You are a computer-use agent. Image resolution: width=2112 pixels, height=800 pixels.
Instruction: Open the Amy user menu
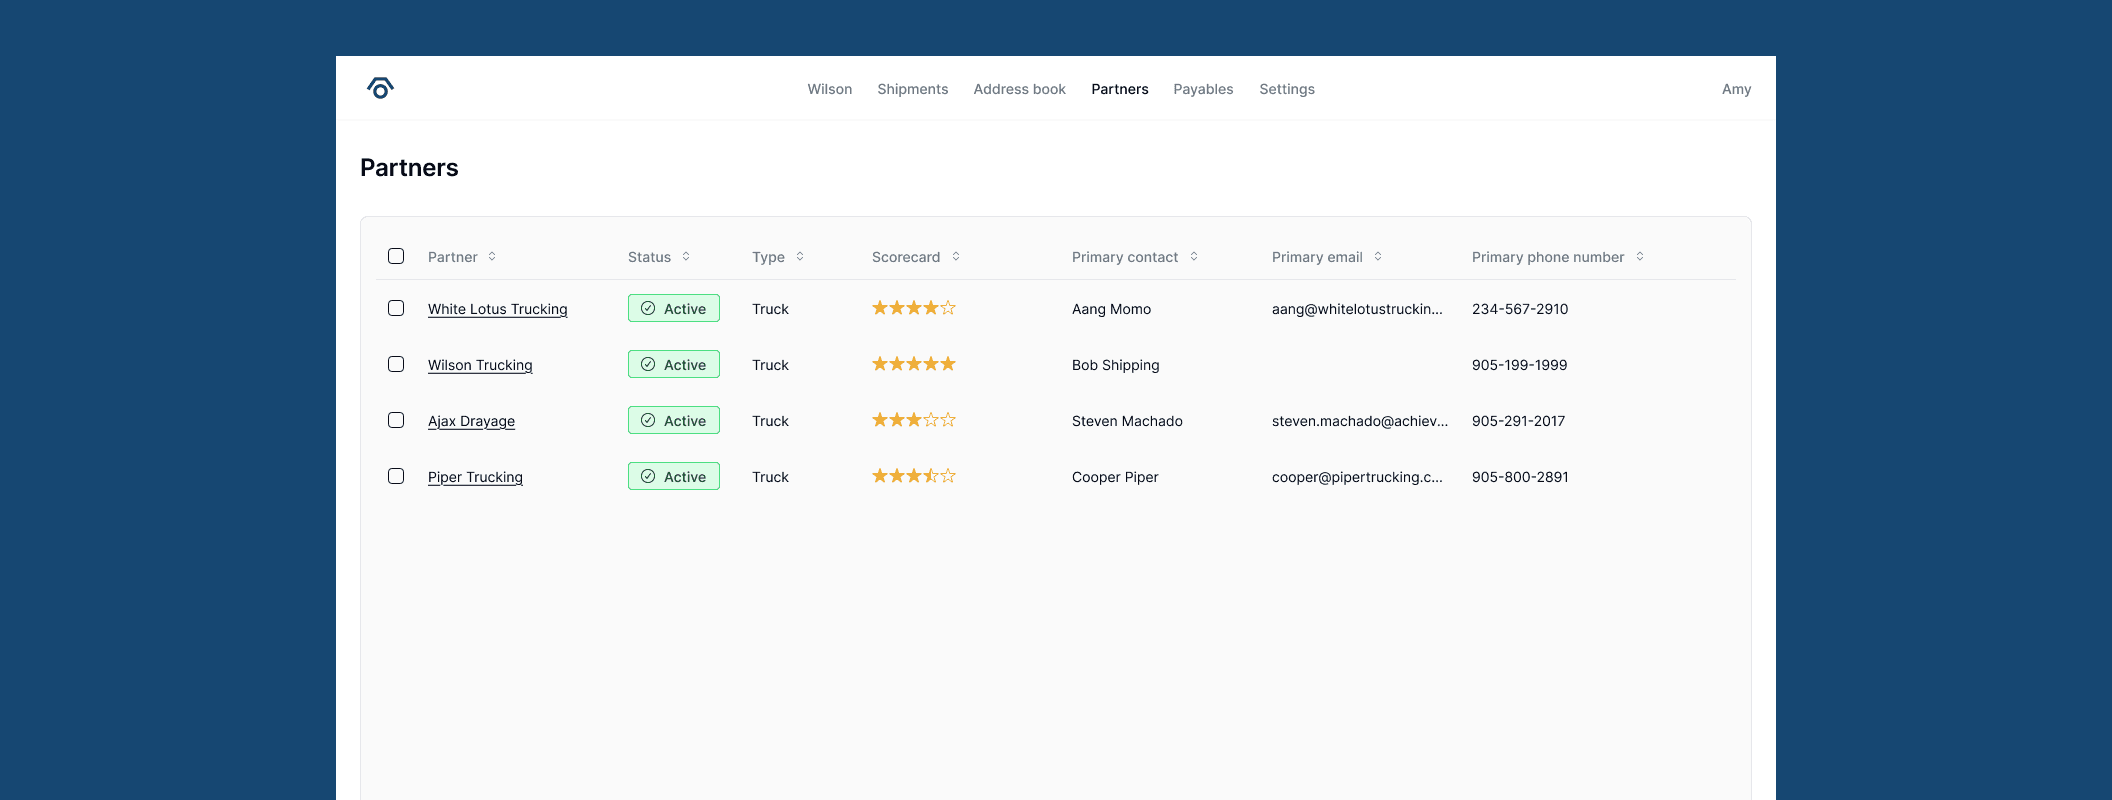[1736, 89]
